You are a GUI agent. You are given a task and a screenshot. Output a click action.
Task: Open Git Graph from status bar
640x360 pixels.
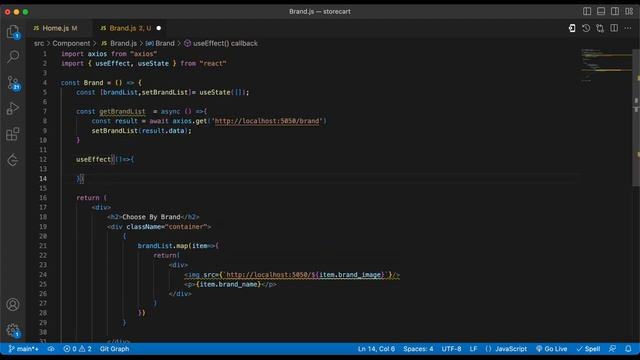pyautogui.click(x=114, y=349)
